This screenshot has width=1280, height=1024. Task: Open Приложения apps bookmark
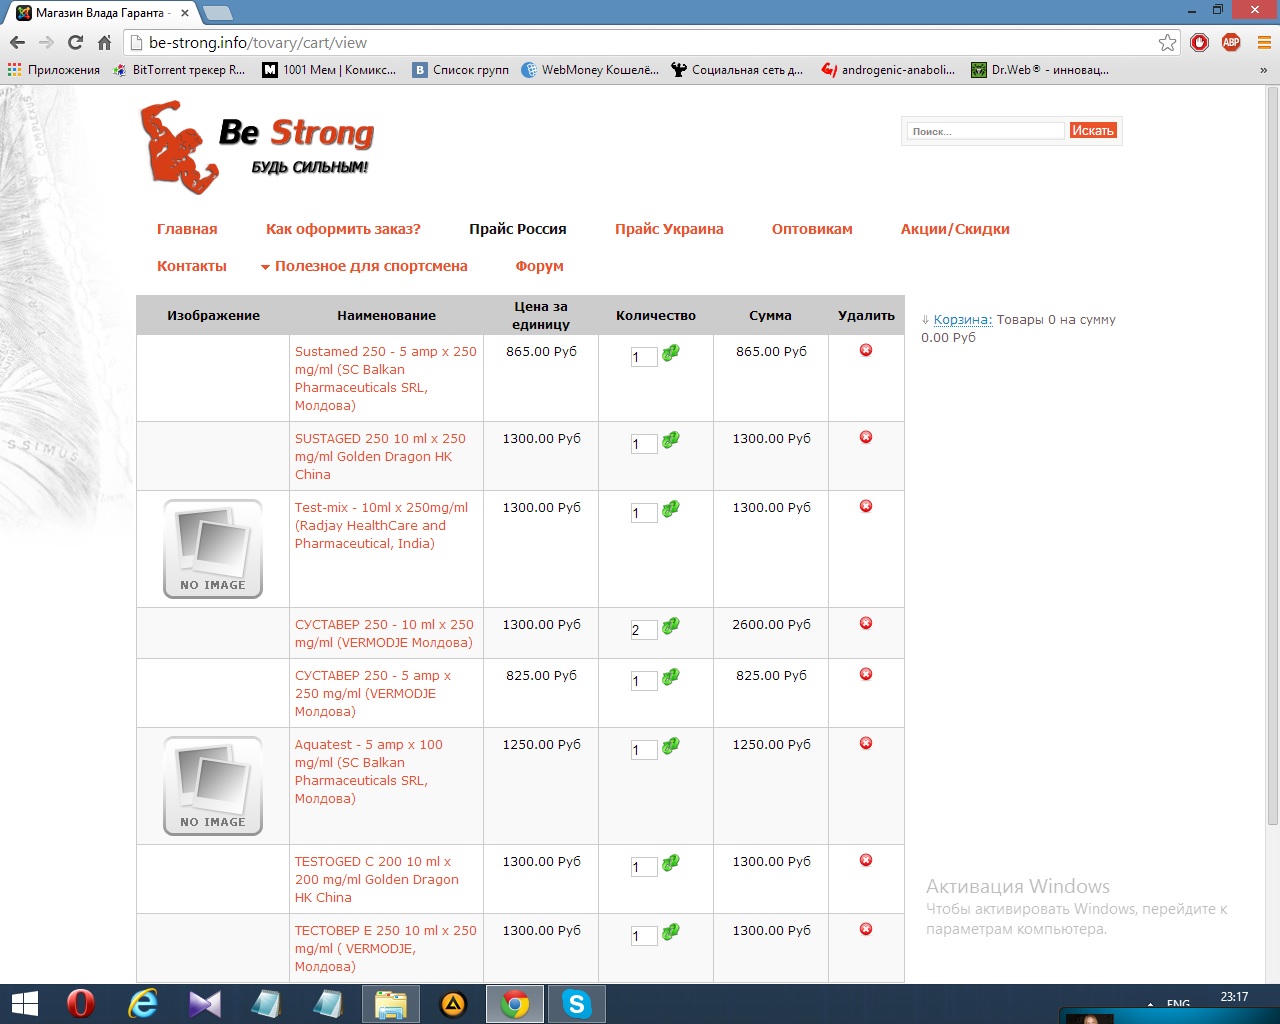tap(54, 70)
